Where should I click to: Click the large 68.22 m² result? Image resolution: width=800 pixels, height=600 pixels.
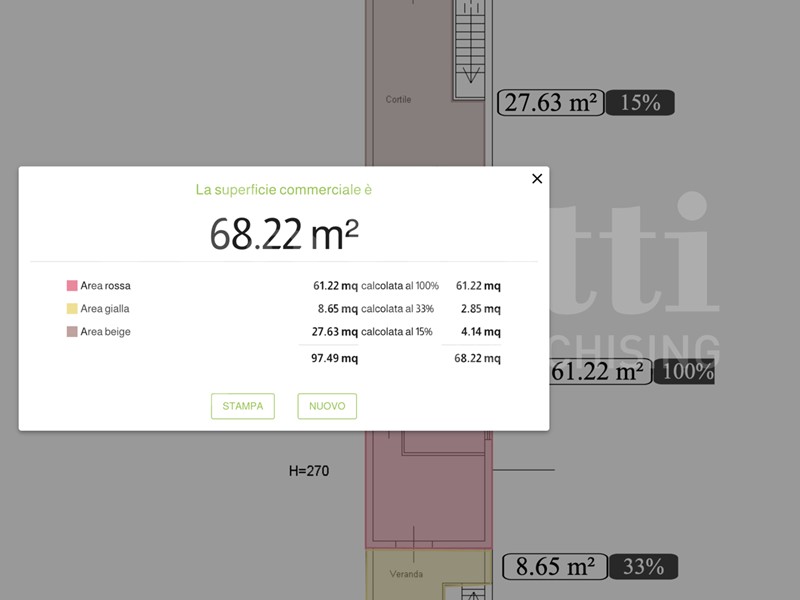point(284,233)
